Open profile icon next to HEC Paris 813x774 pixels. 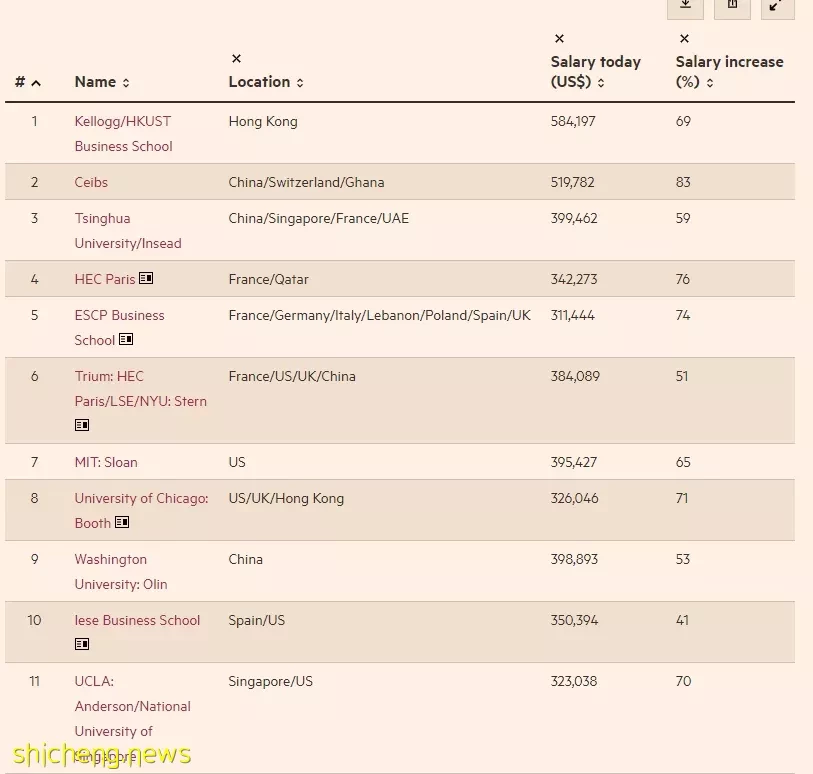(x=146, y=278)
